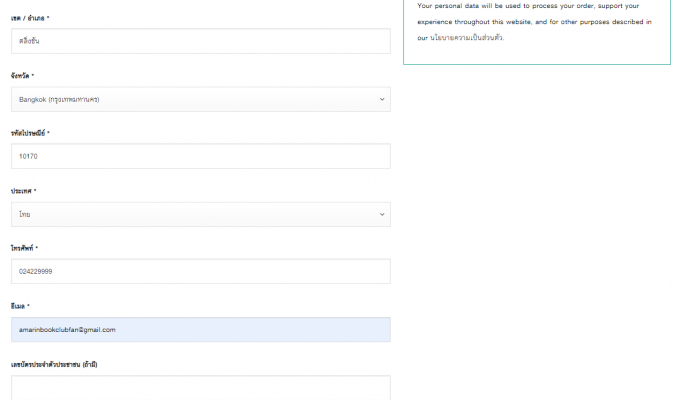Click the อีเมล field label
Screen dimensions: 680x400
[20, 305]
